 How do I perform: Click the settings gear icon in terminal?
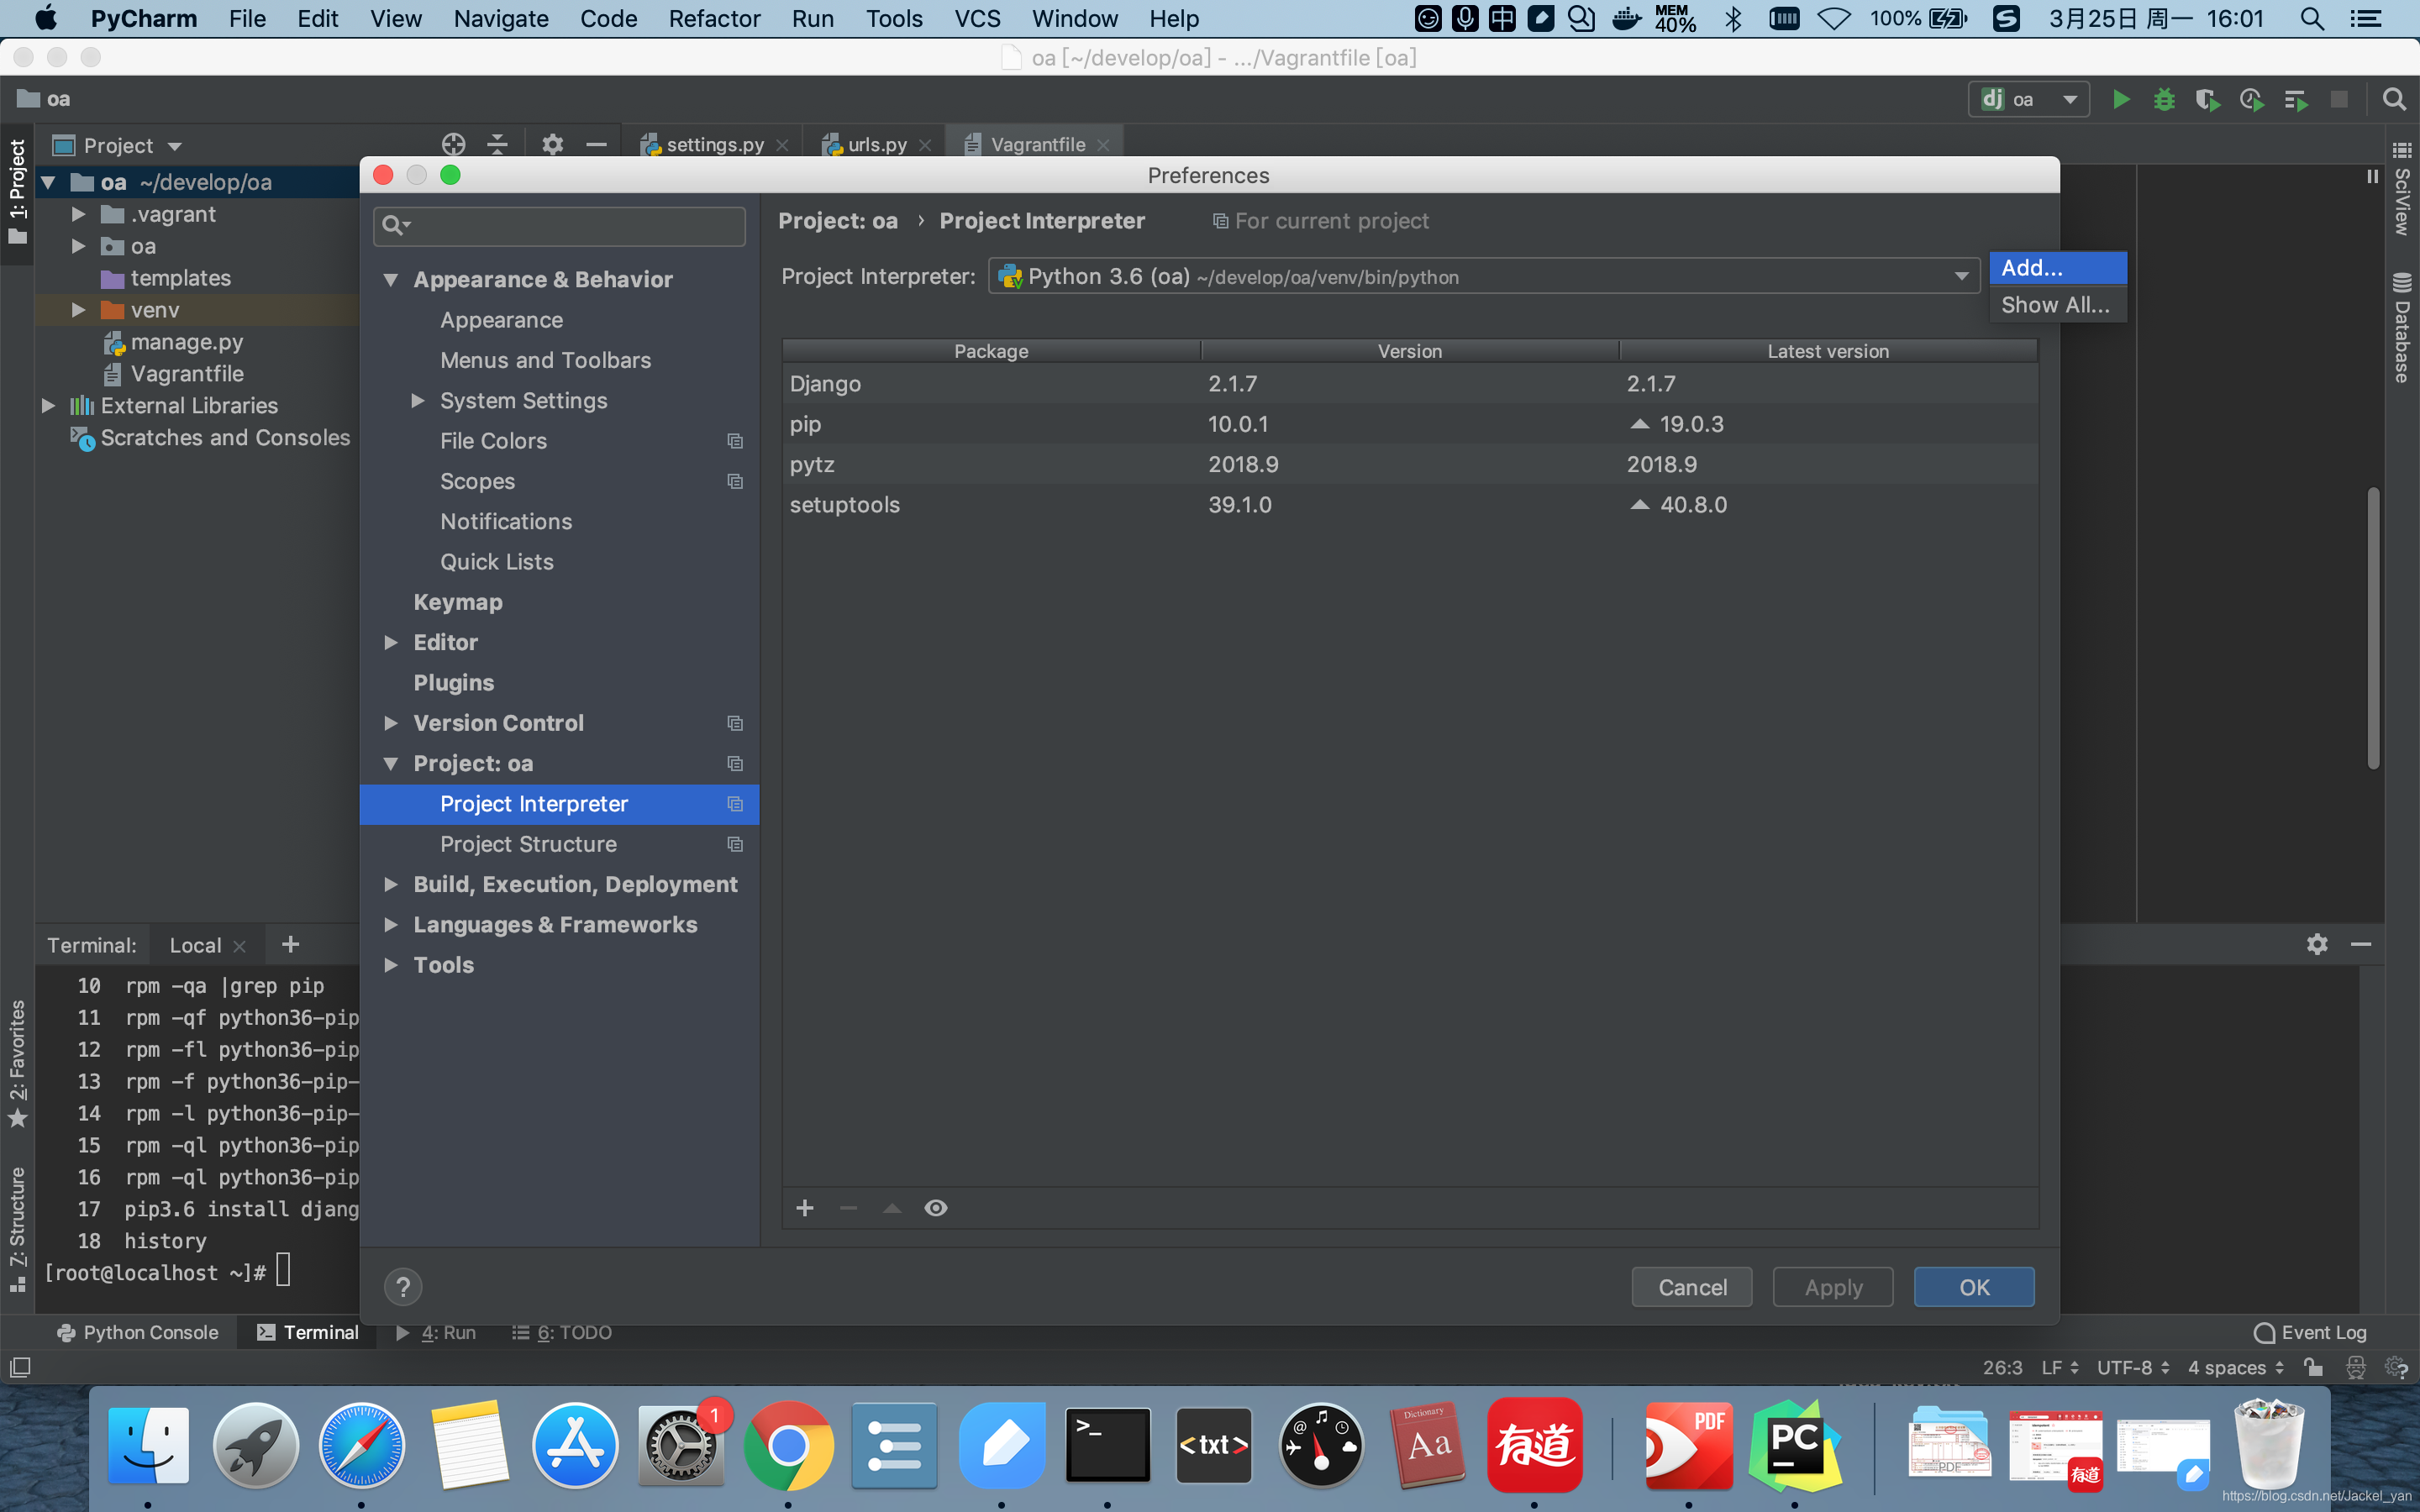tap(2317, 942)
